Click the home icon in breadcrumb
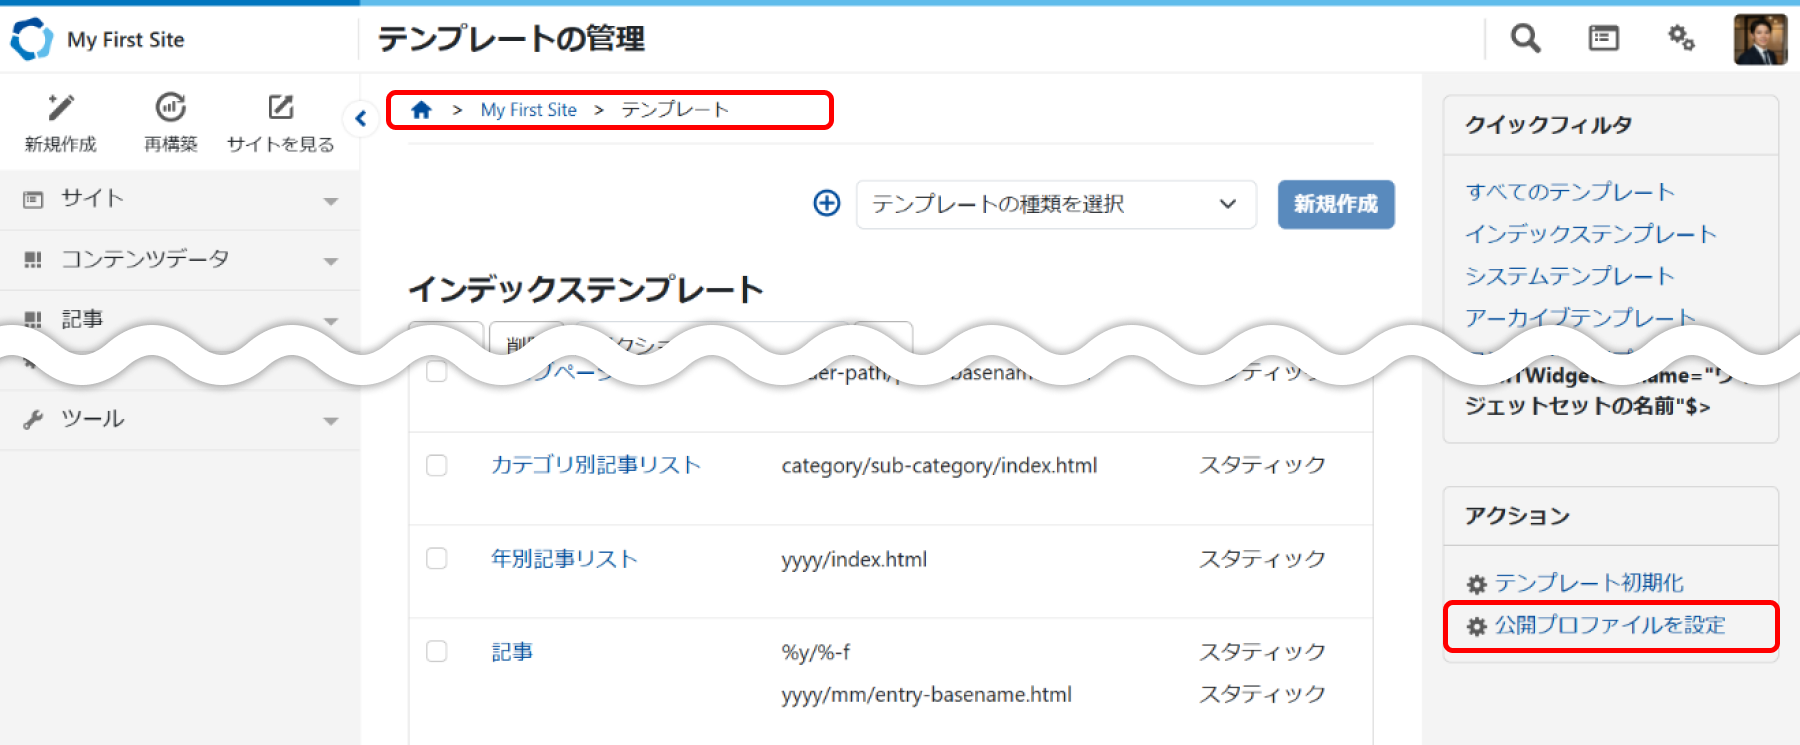Image resolution: width=1800 pixels, height=745 pixels. [421, 110]
